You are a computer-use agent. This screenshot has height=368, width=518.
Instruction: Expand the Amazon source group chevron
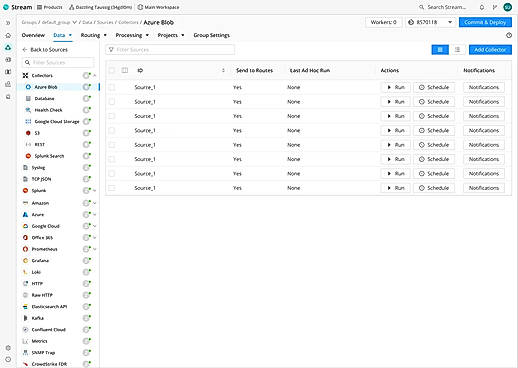95,203
